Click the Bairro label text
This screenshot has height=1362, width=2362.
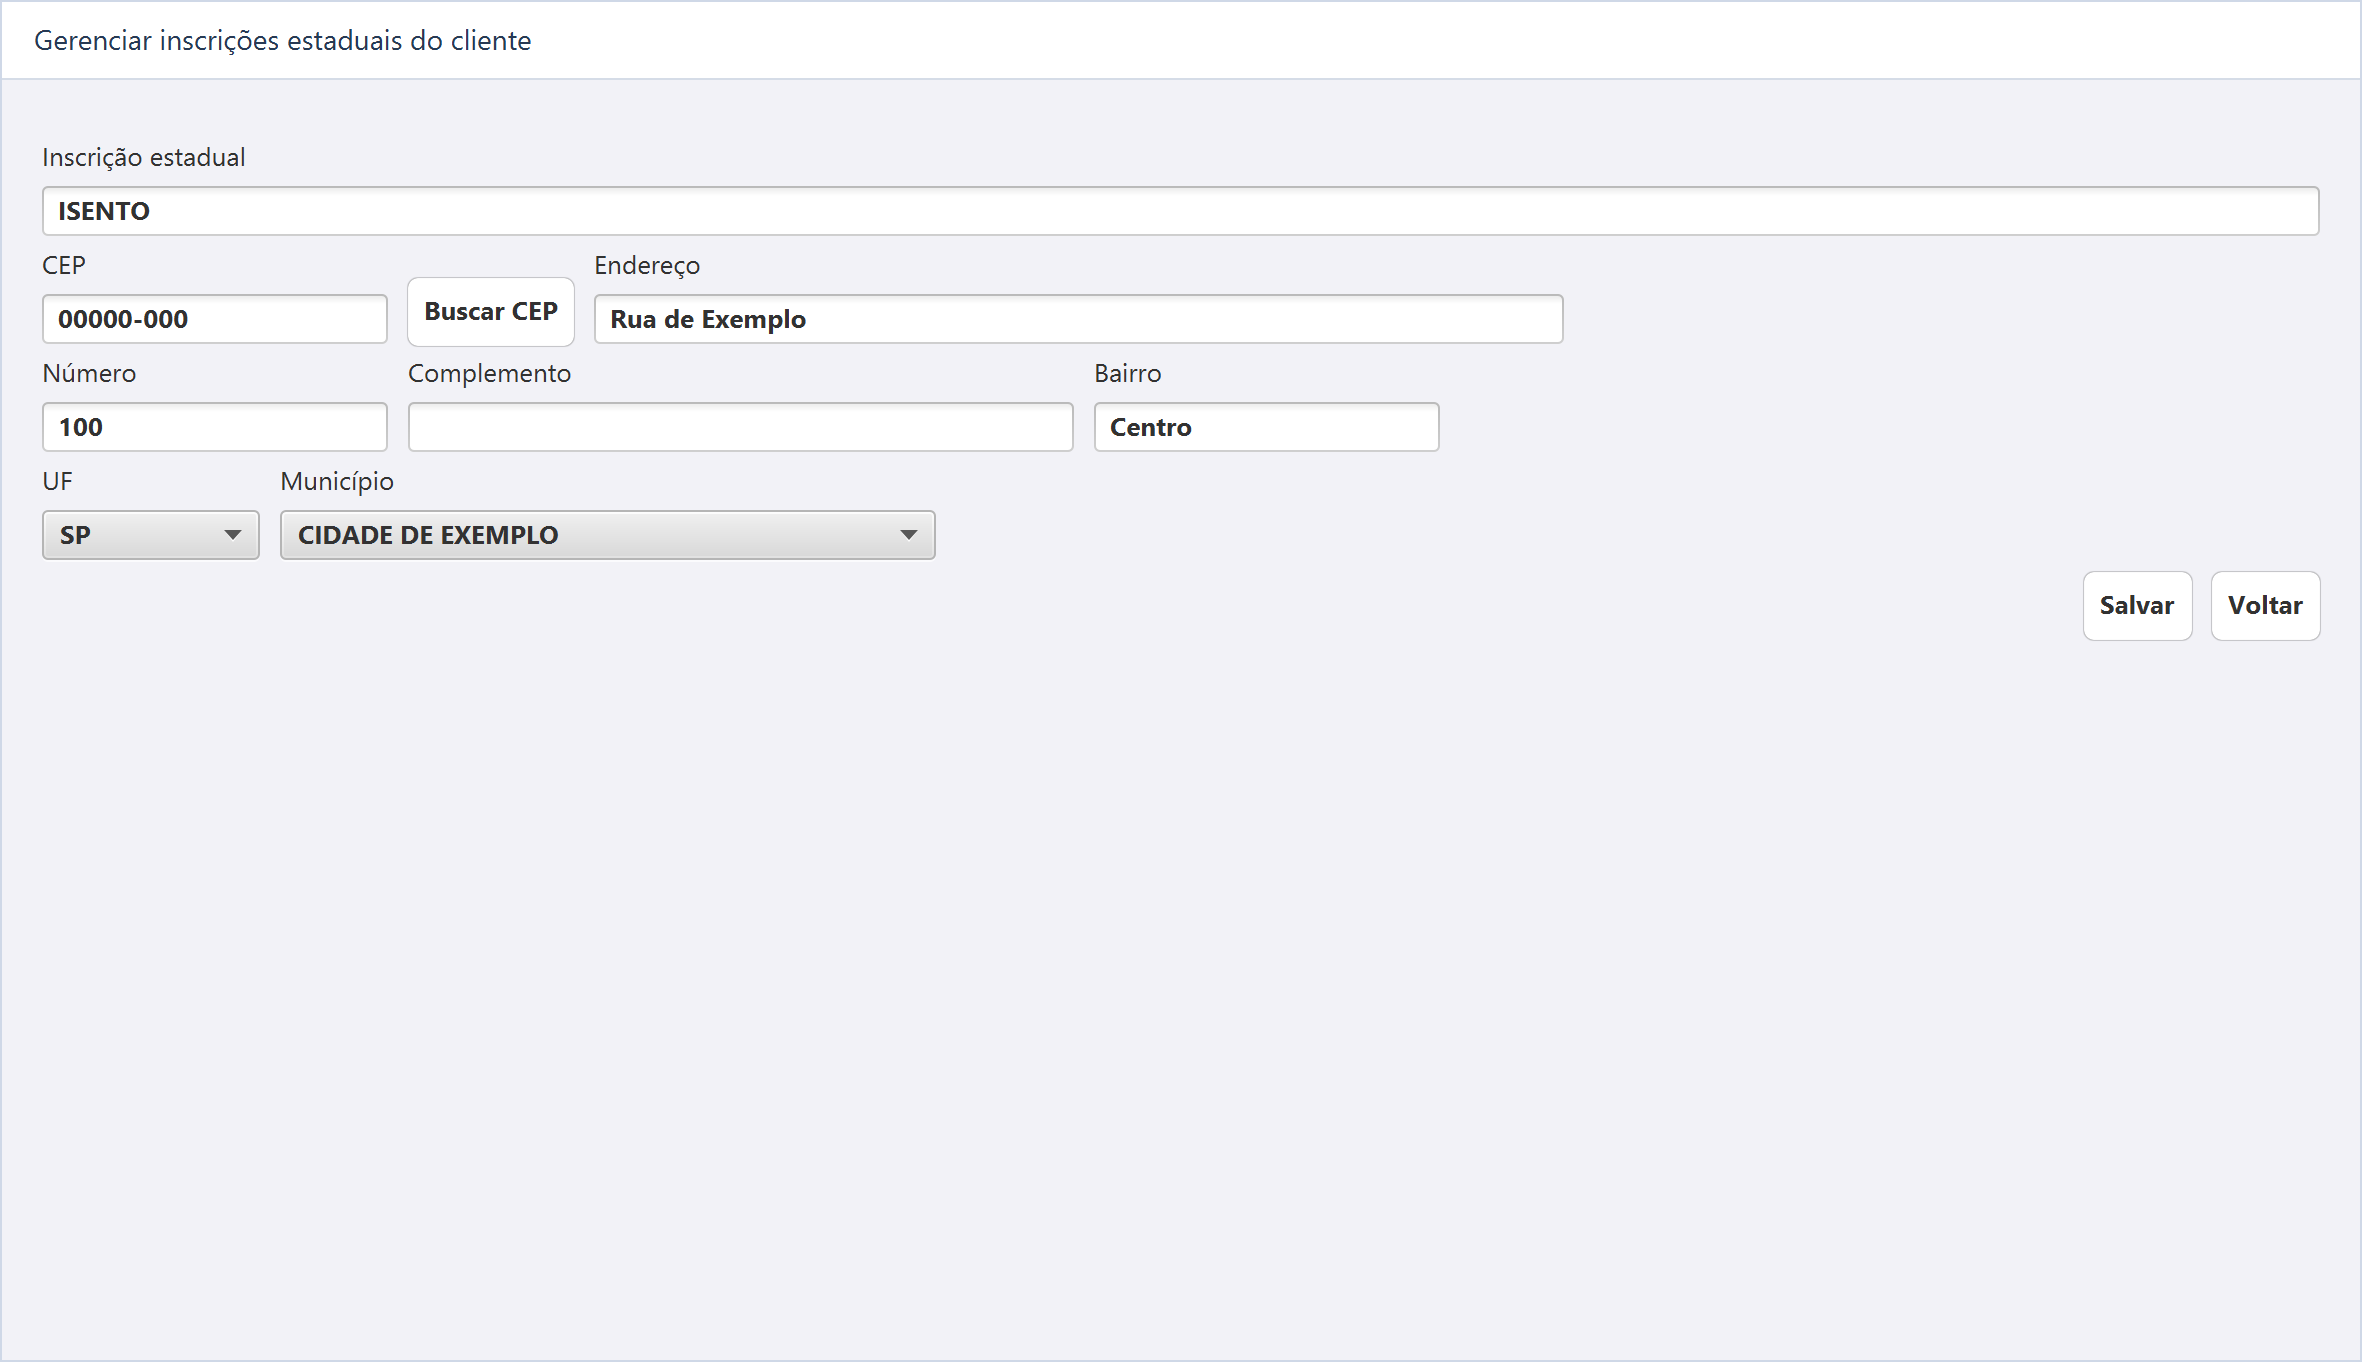tap(1128, 374)
